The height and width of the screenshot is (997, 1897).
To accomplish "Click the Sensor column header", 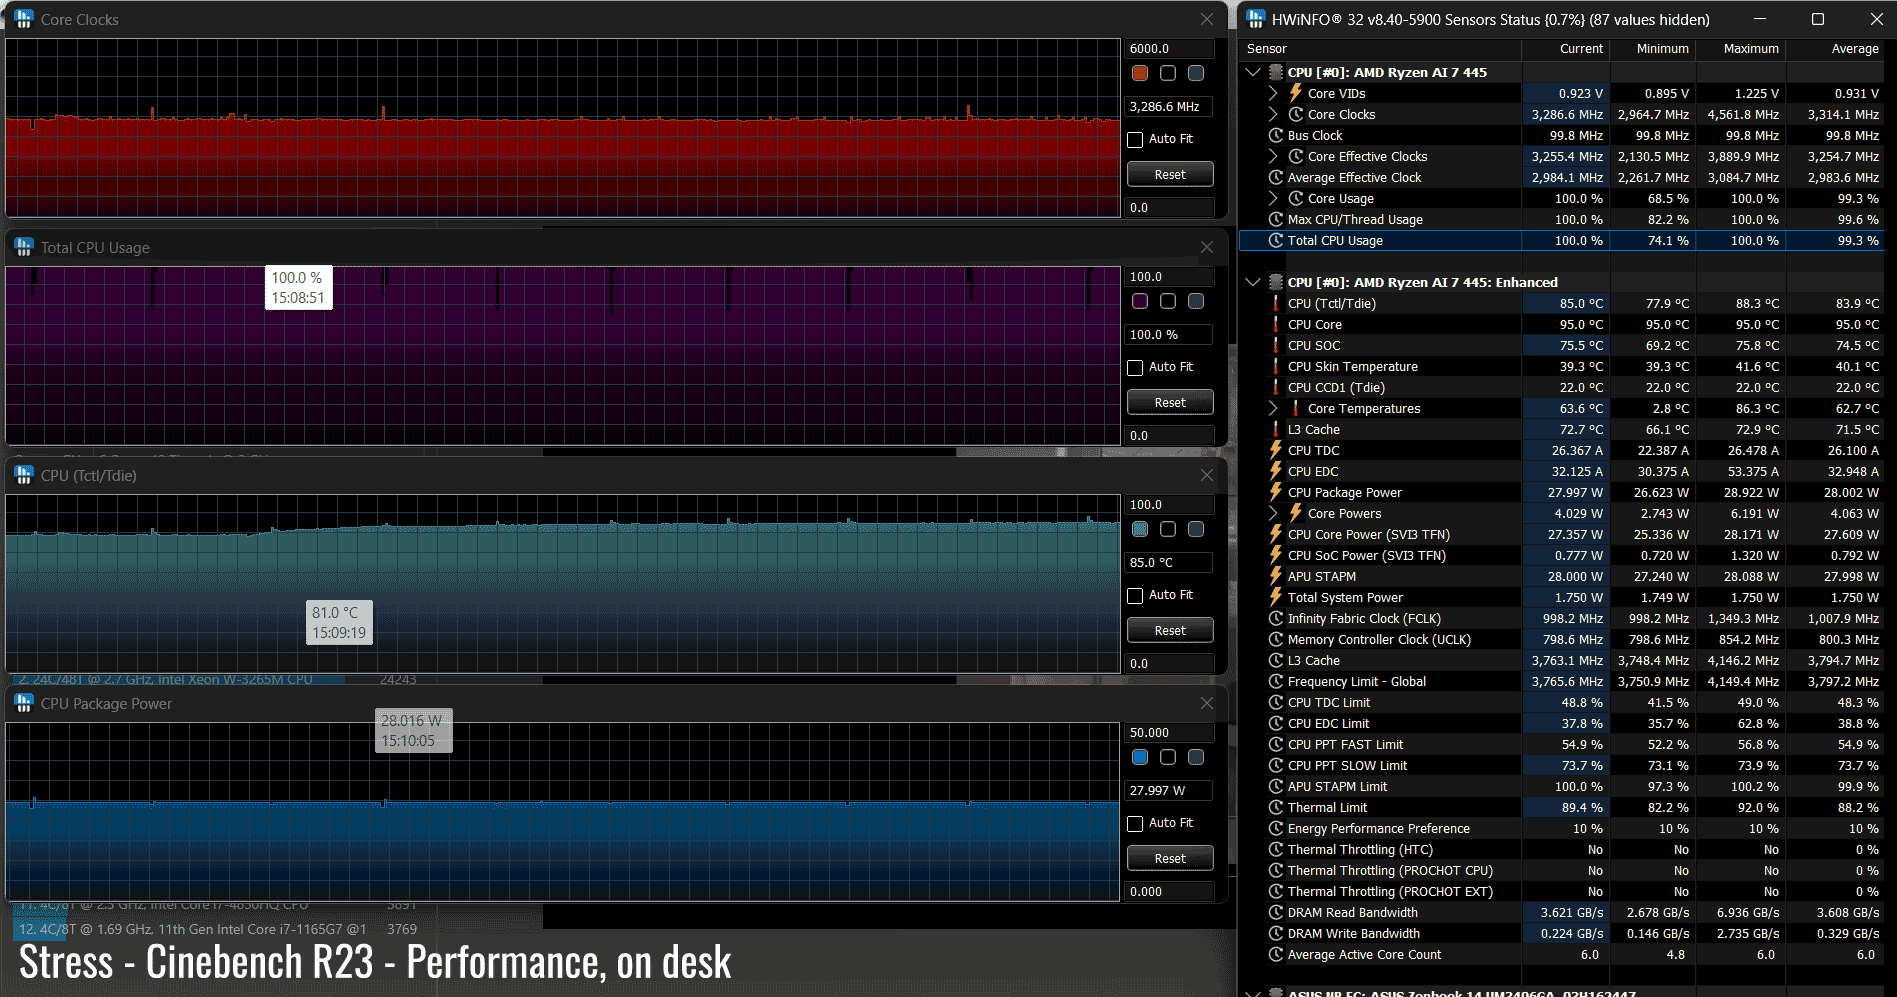I will pyautogui.click(x=1380, y=48).
